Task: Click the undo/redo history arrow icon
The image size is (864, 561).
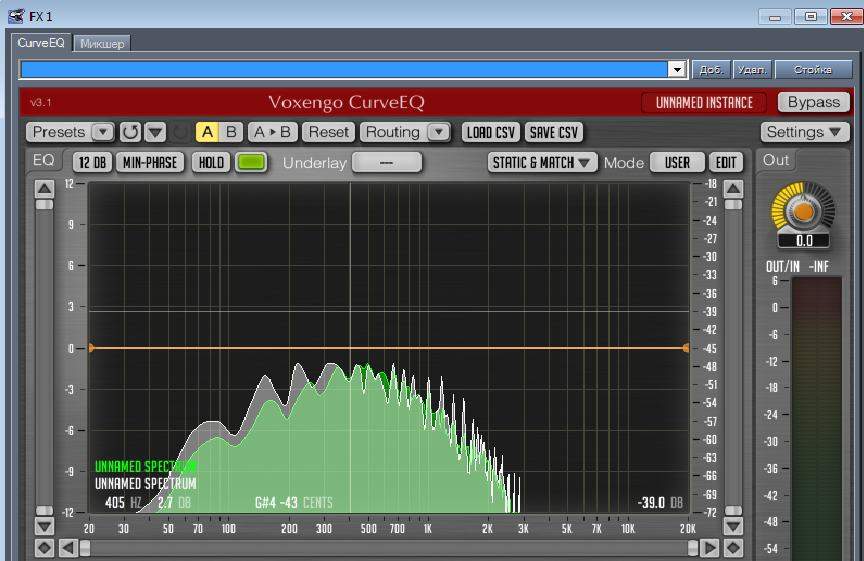Action: pos(131,132)
